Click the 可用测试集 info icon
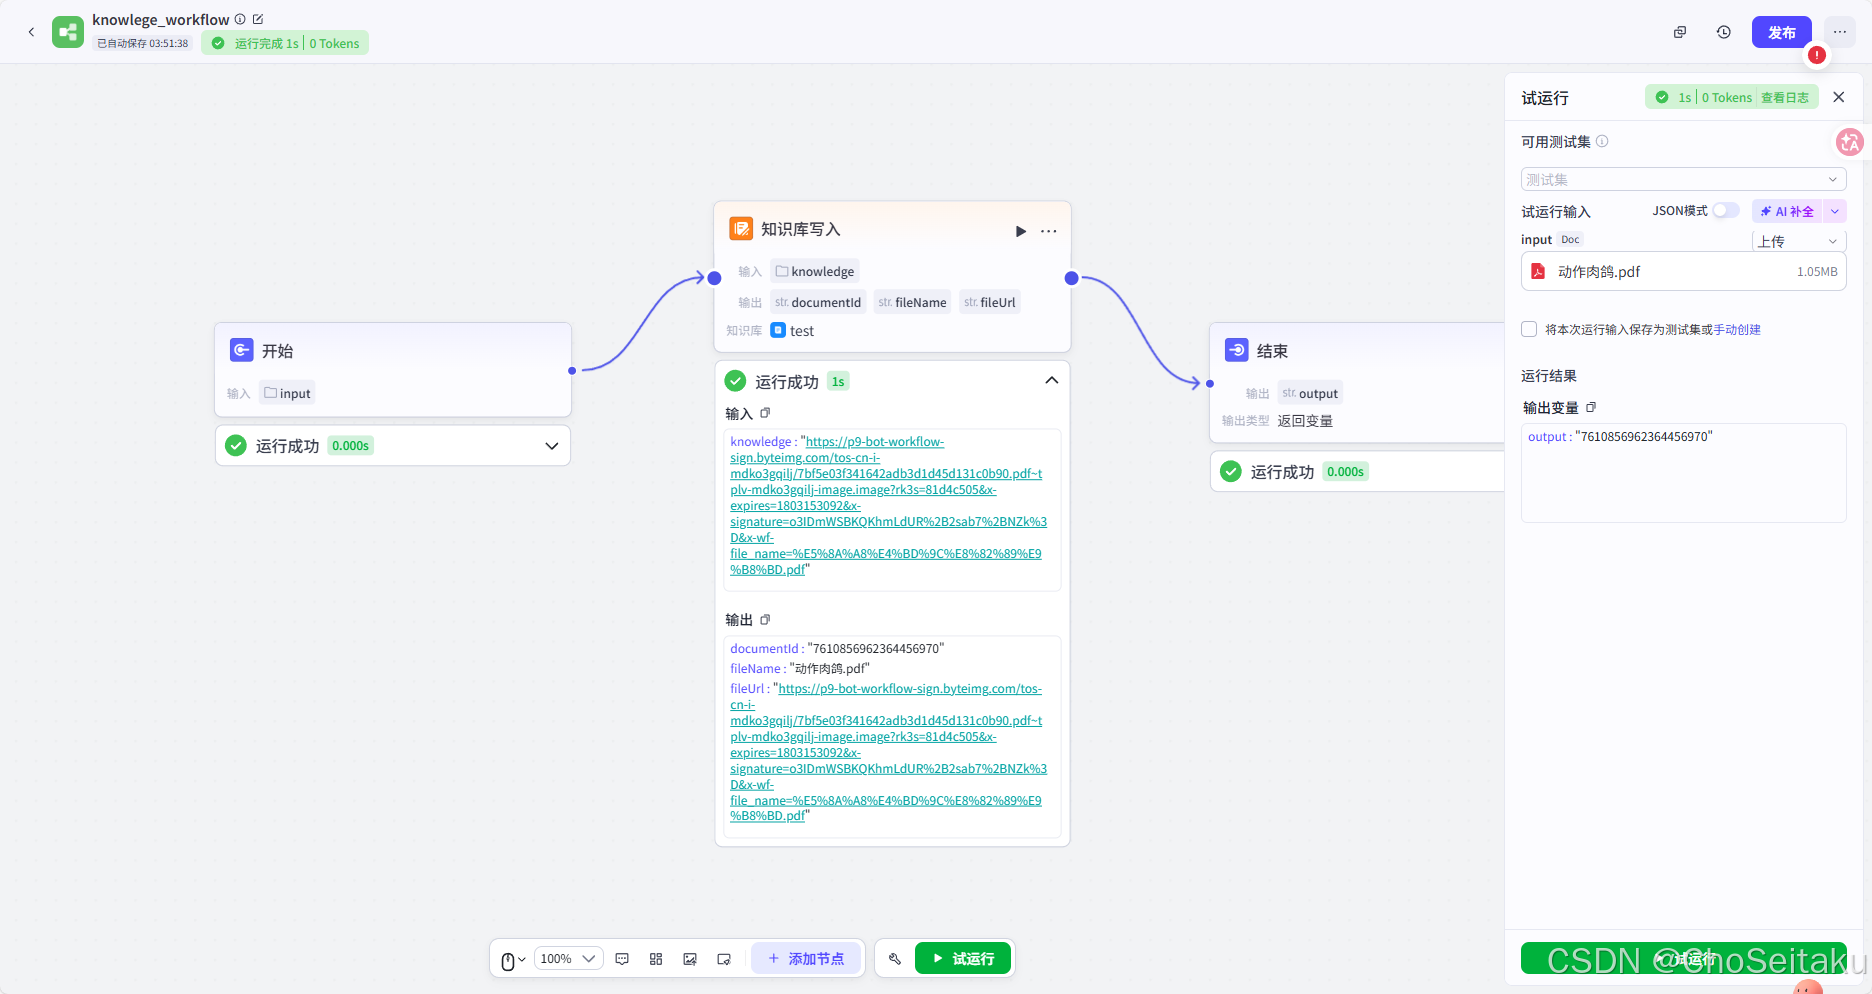1872x994 pixels. click(1602, 141)
